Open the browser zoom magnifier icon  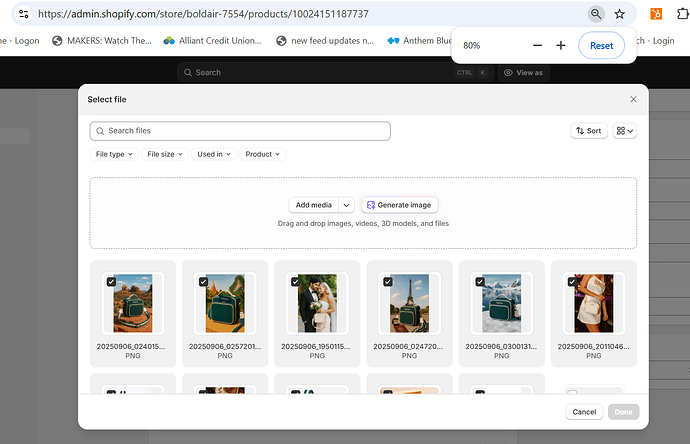pyautogui.click(x=596, y=14)
